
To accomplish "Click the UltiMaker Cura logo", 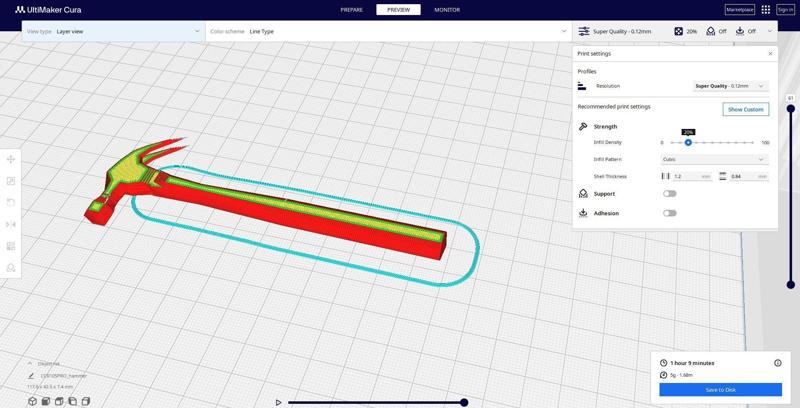I will 48,10.
